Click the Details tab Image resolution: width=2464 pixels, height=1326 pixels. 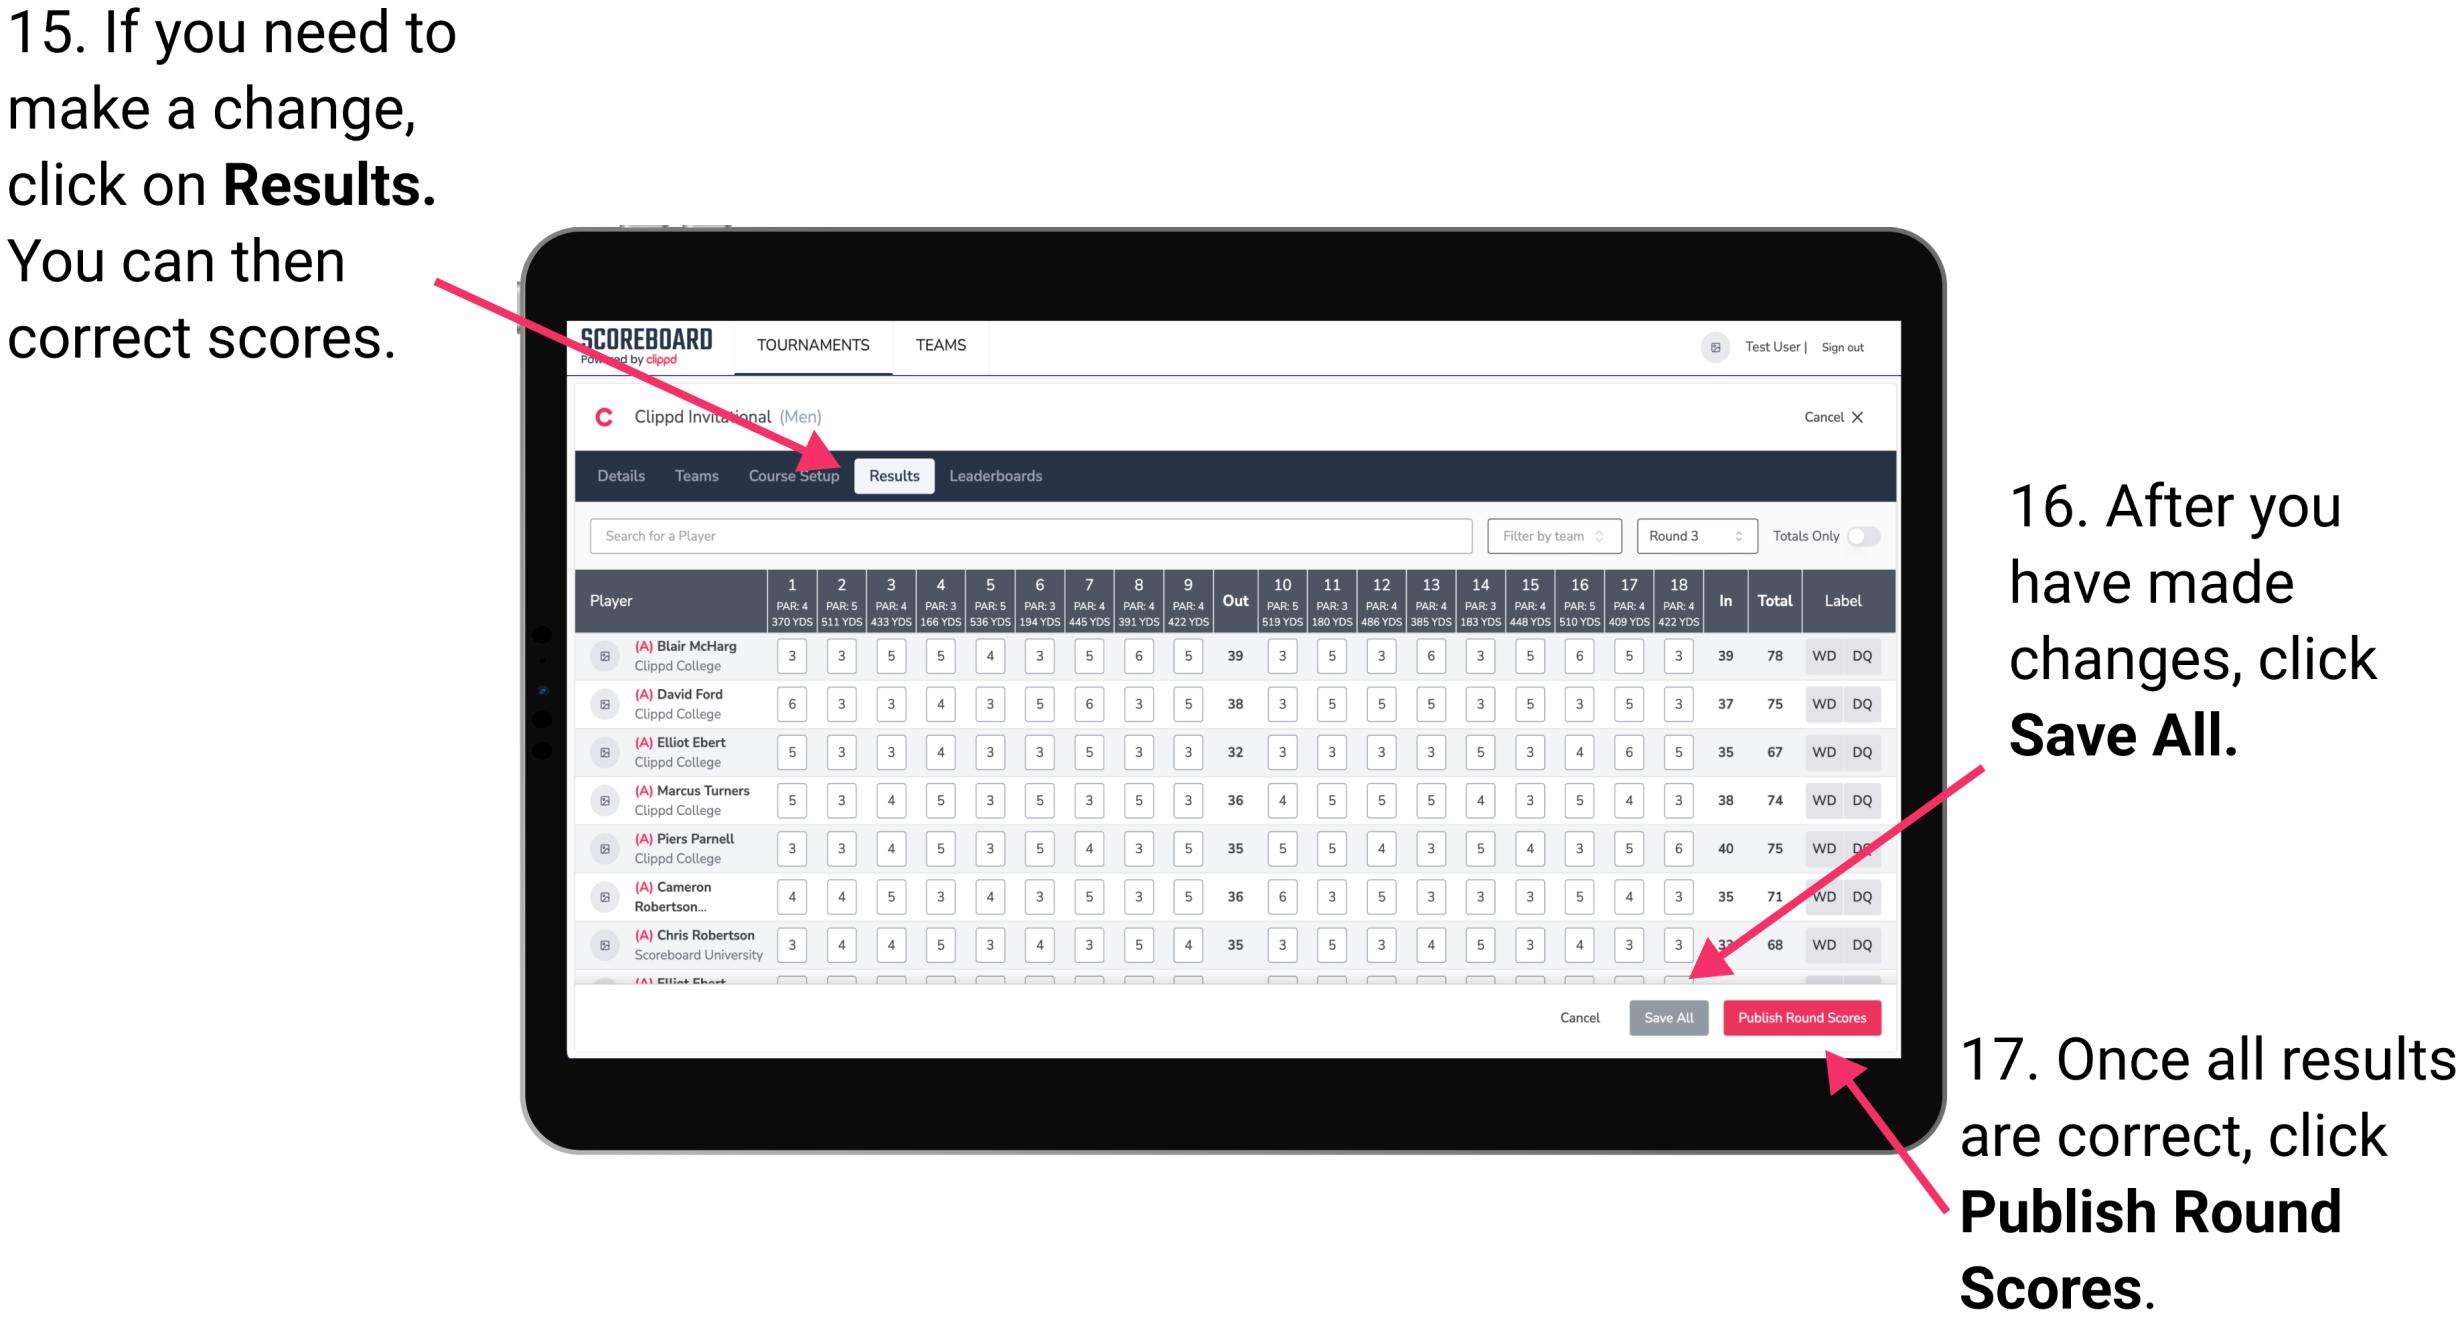pos(622,474)
